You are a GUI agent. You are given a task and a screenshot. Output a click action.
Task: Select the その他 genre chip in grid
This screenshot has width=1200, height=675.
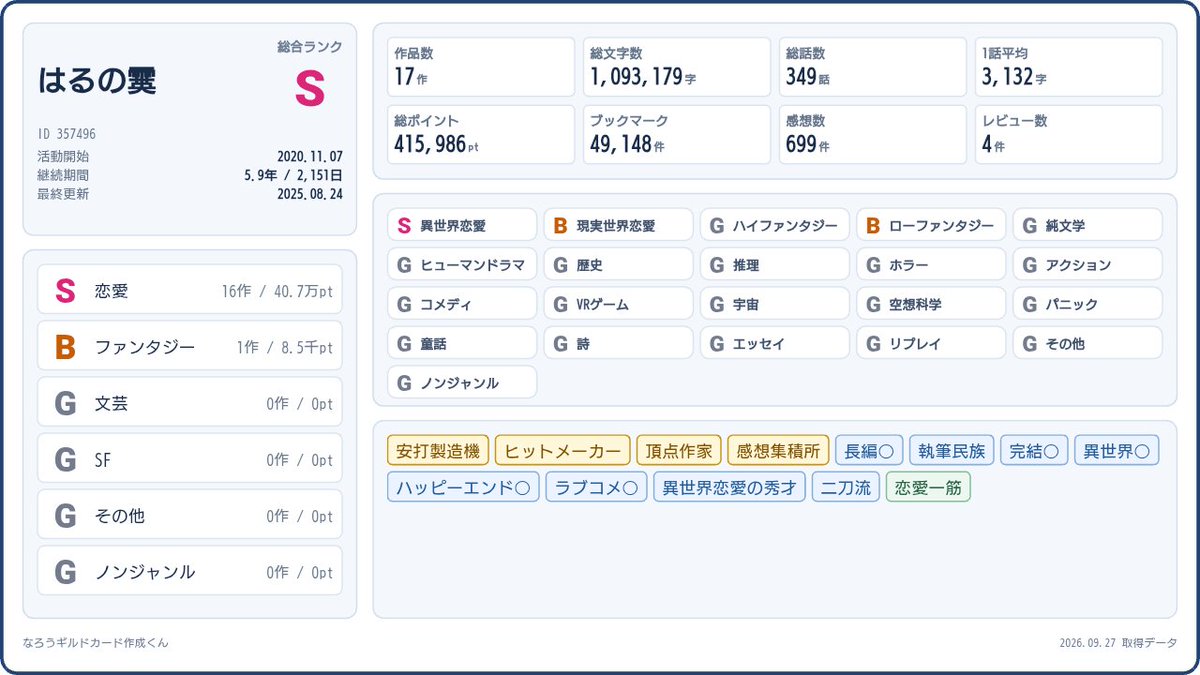pyautogui.click(x=1088, y=343)
